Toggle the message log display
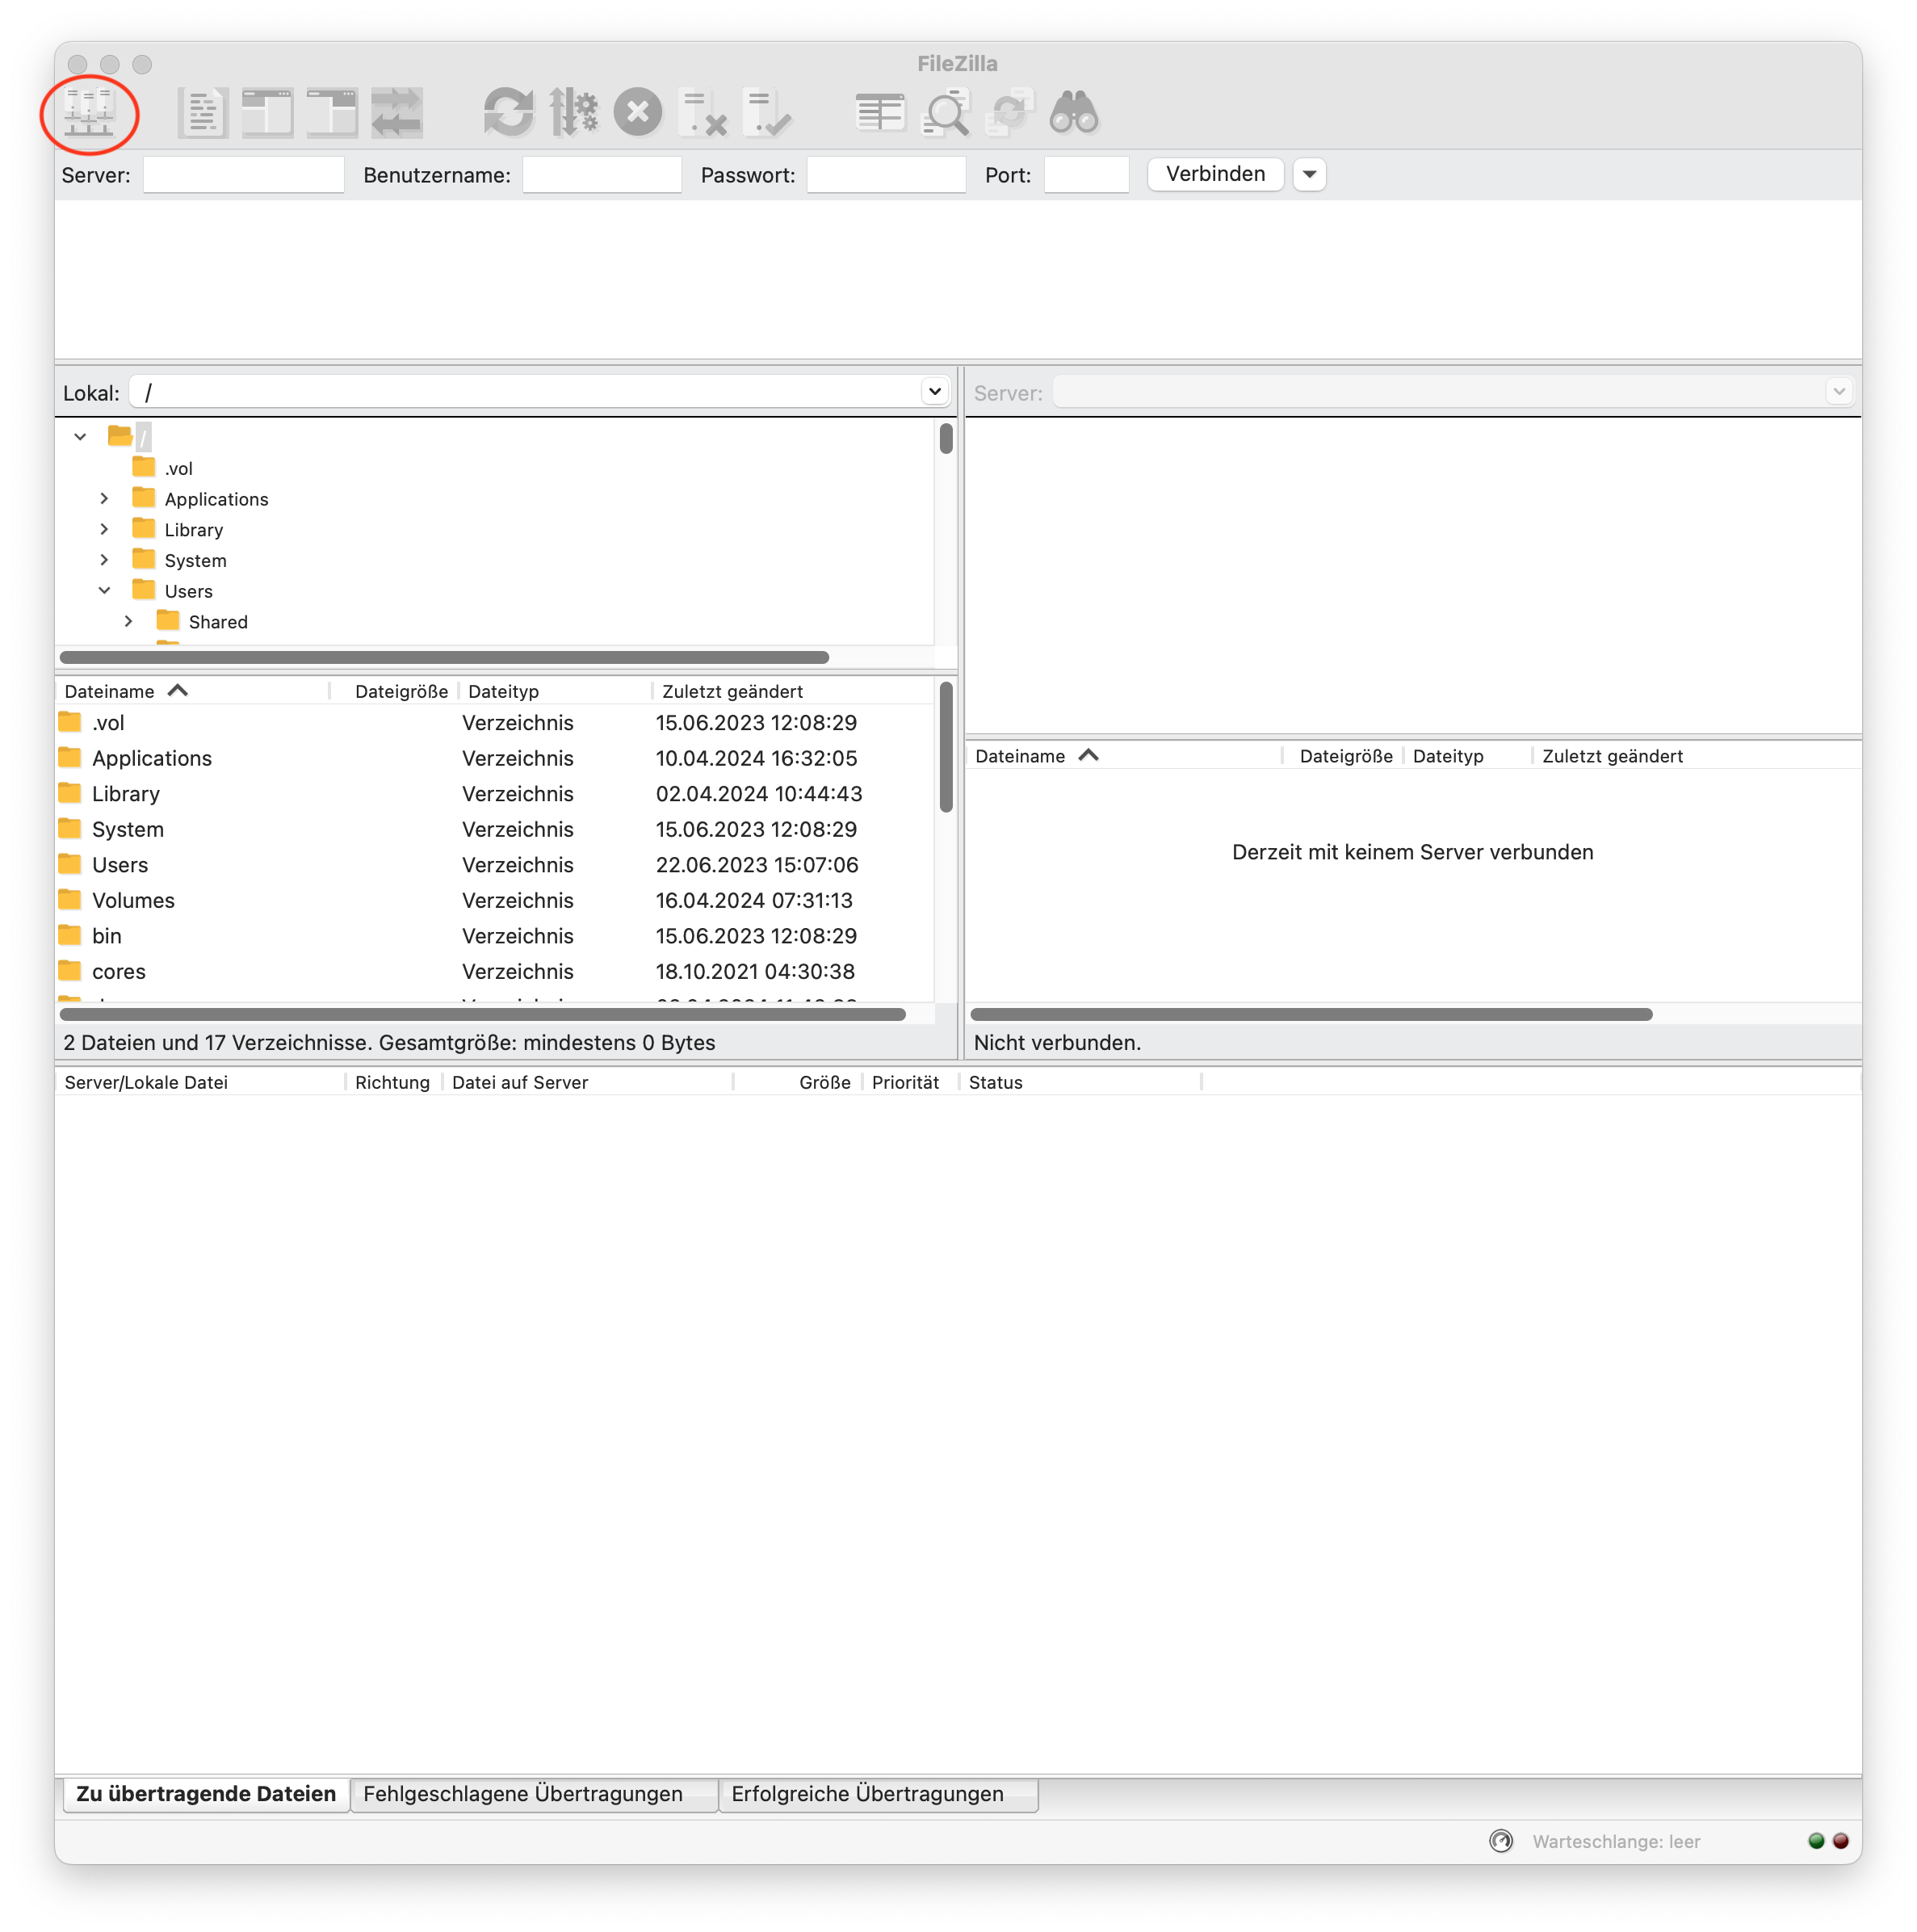Viewport: 1917px width, 1932px height. pyautogui.click(x=203, y=112)
